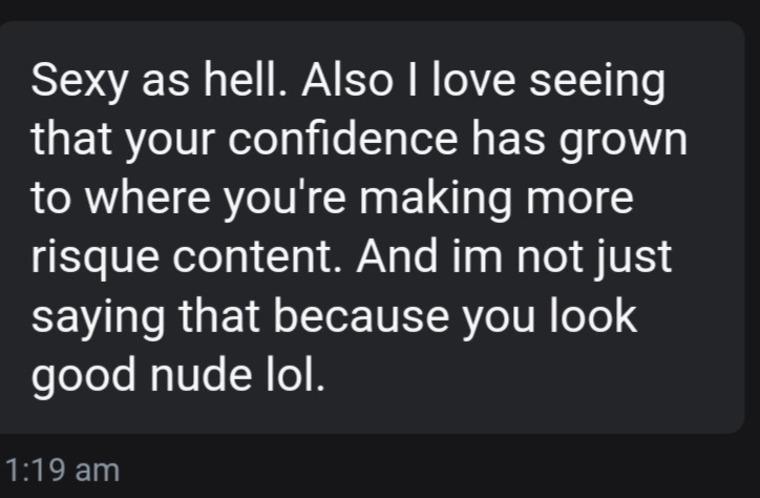
Task: Click the word "love" in the message
Action: coord(476,82)
